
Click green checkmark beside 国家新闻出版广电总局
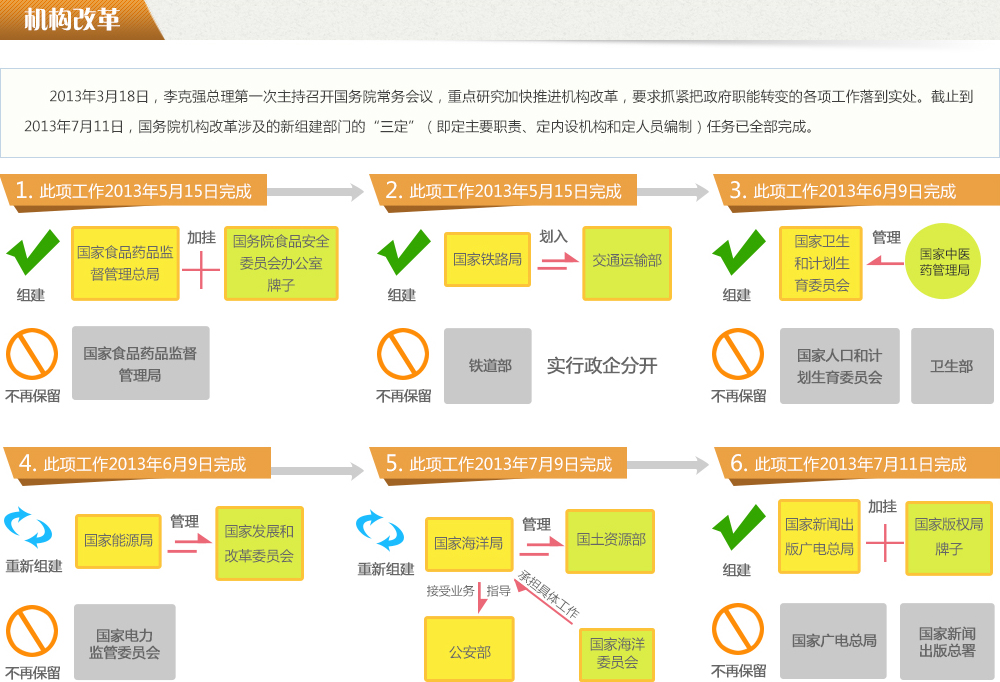pyautogui.click(x=739, y=527)
